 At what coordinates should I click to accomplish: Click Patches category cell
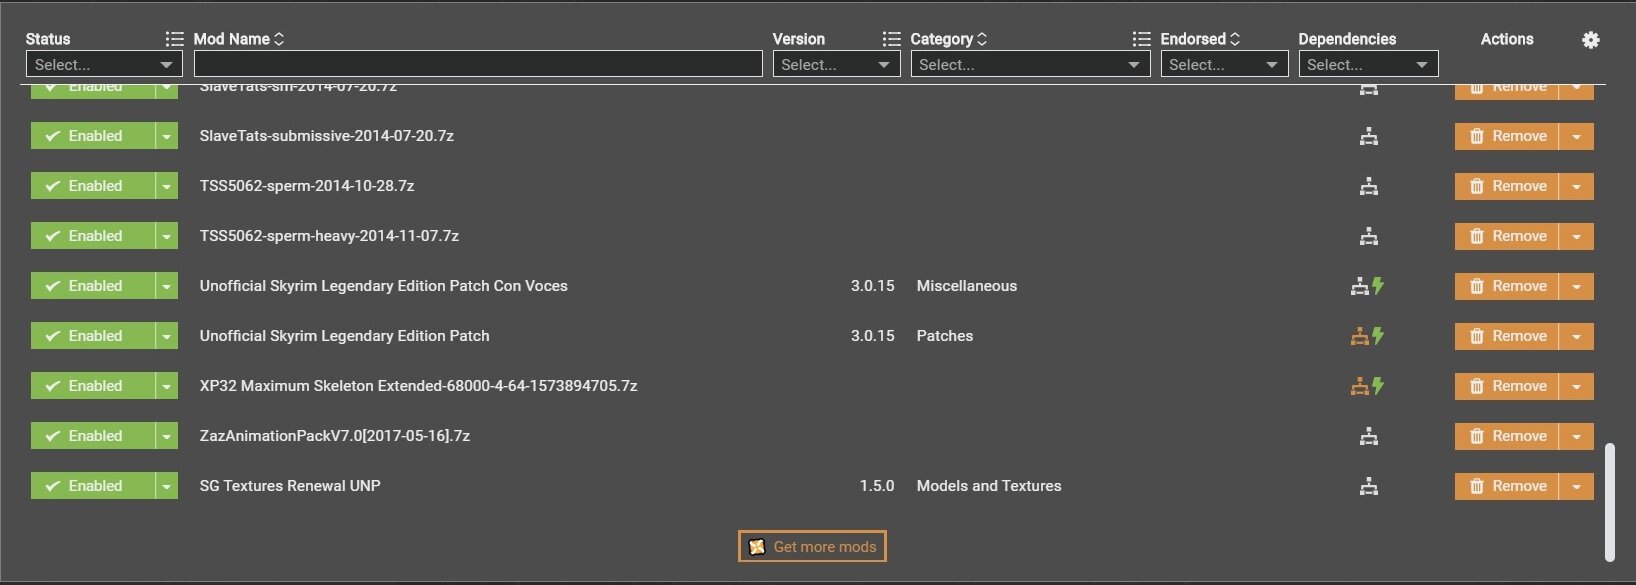[945, 336]
